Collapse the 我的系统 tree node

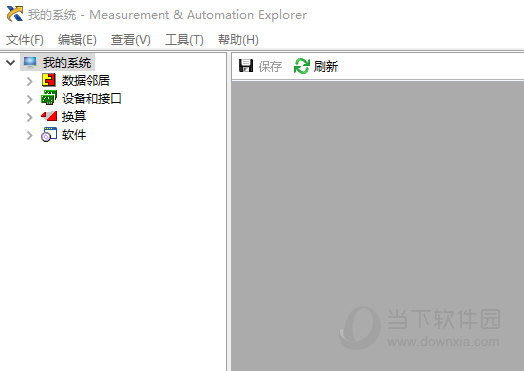11,62
